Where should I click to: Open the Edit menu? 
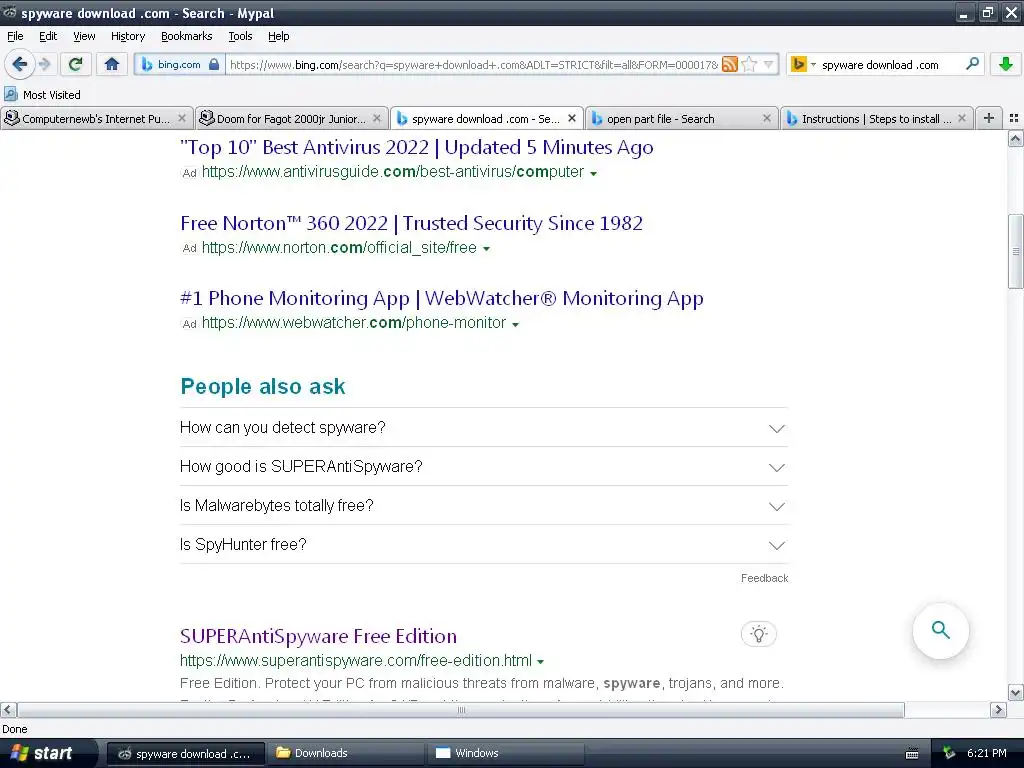tap(48, 36)
